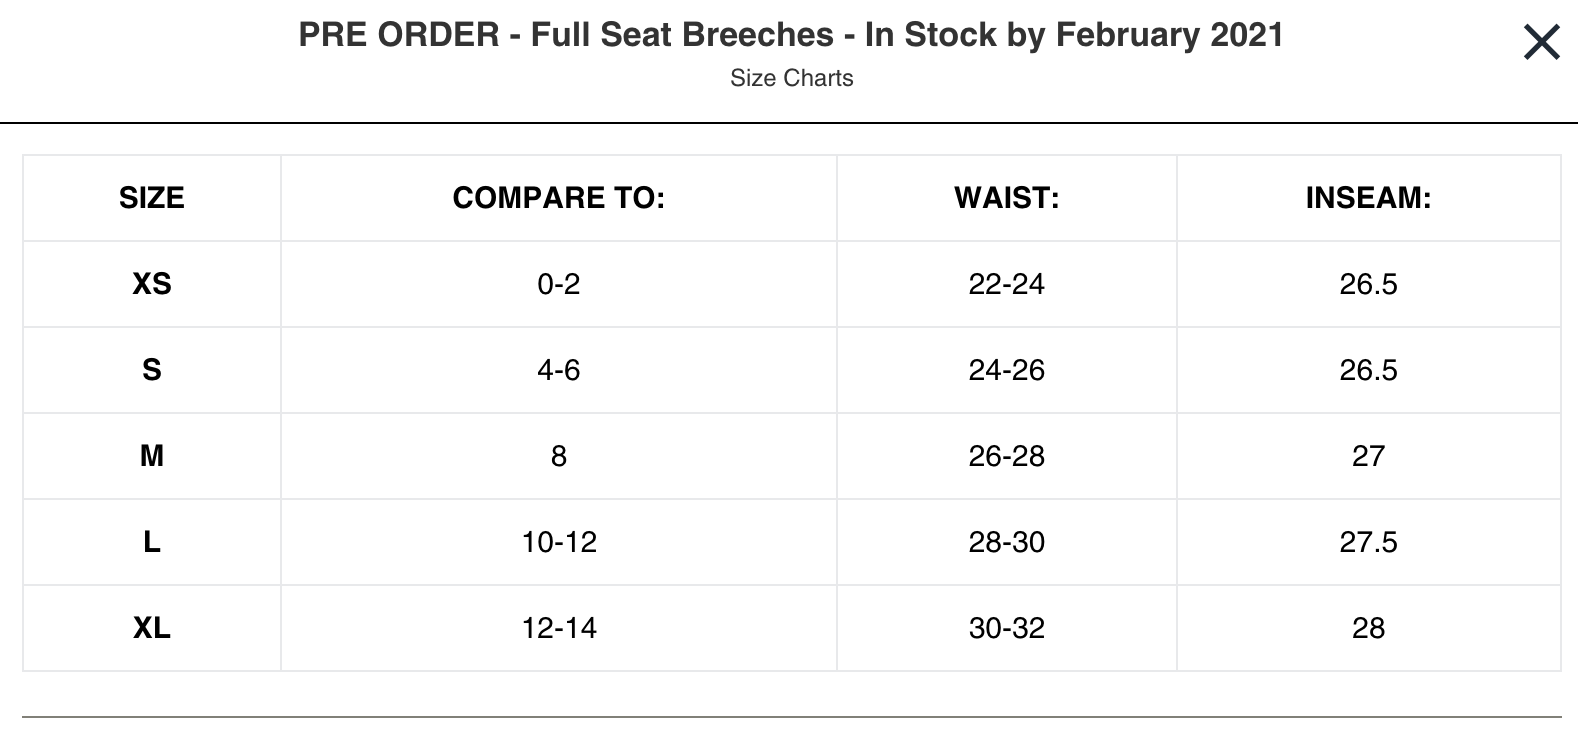The image size is (1578, 754).
Task: Close the size chart modal
Action: pyautogui.click(x=1541, y=43)
